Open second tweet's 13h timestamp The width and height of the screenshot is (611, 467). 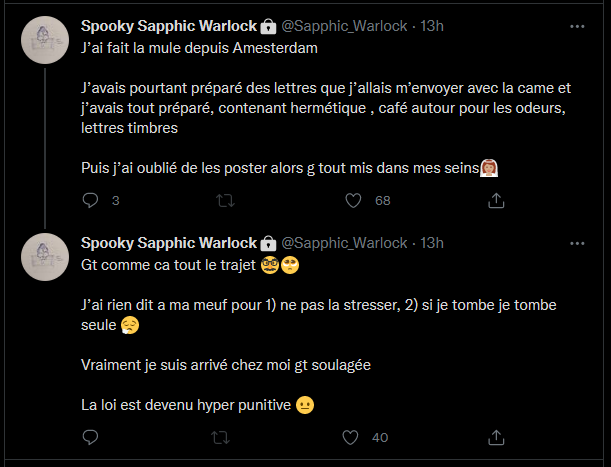pyautogui.click(x=433, y=243)
